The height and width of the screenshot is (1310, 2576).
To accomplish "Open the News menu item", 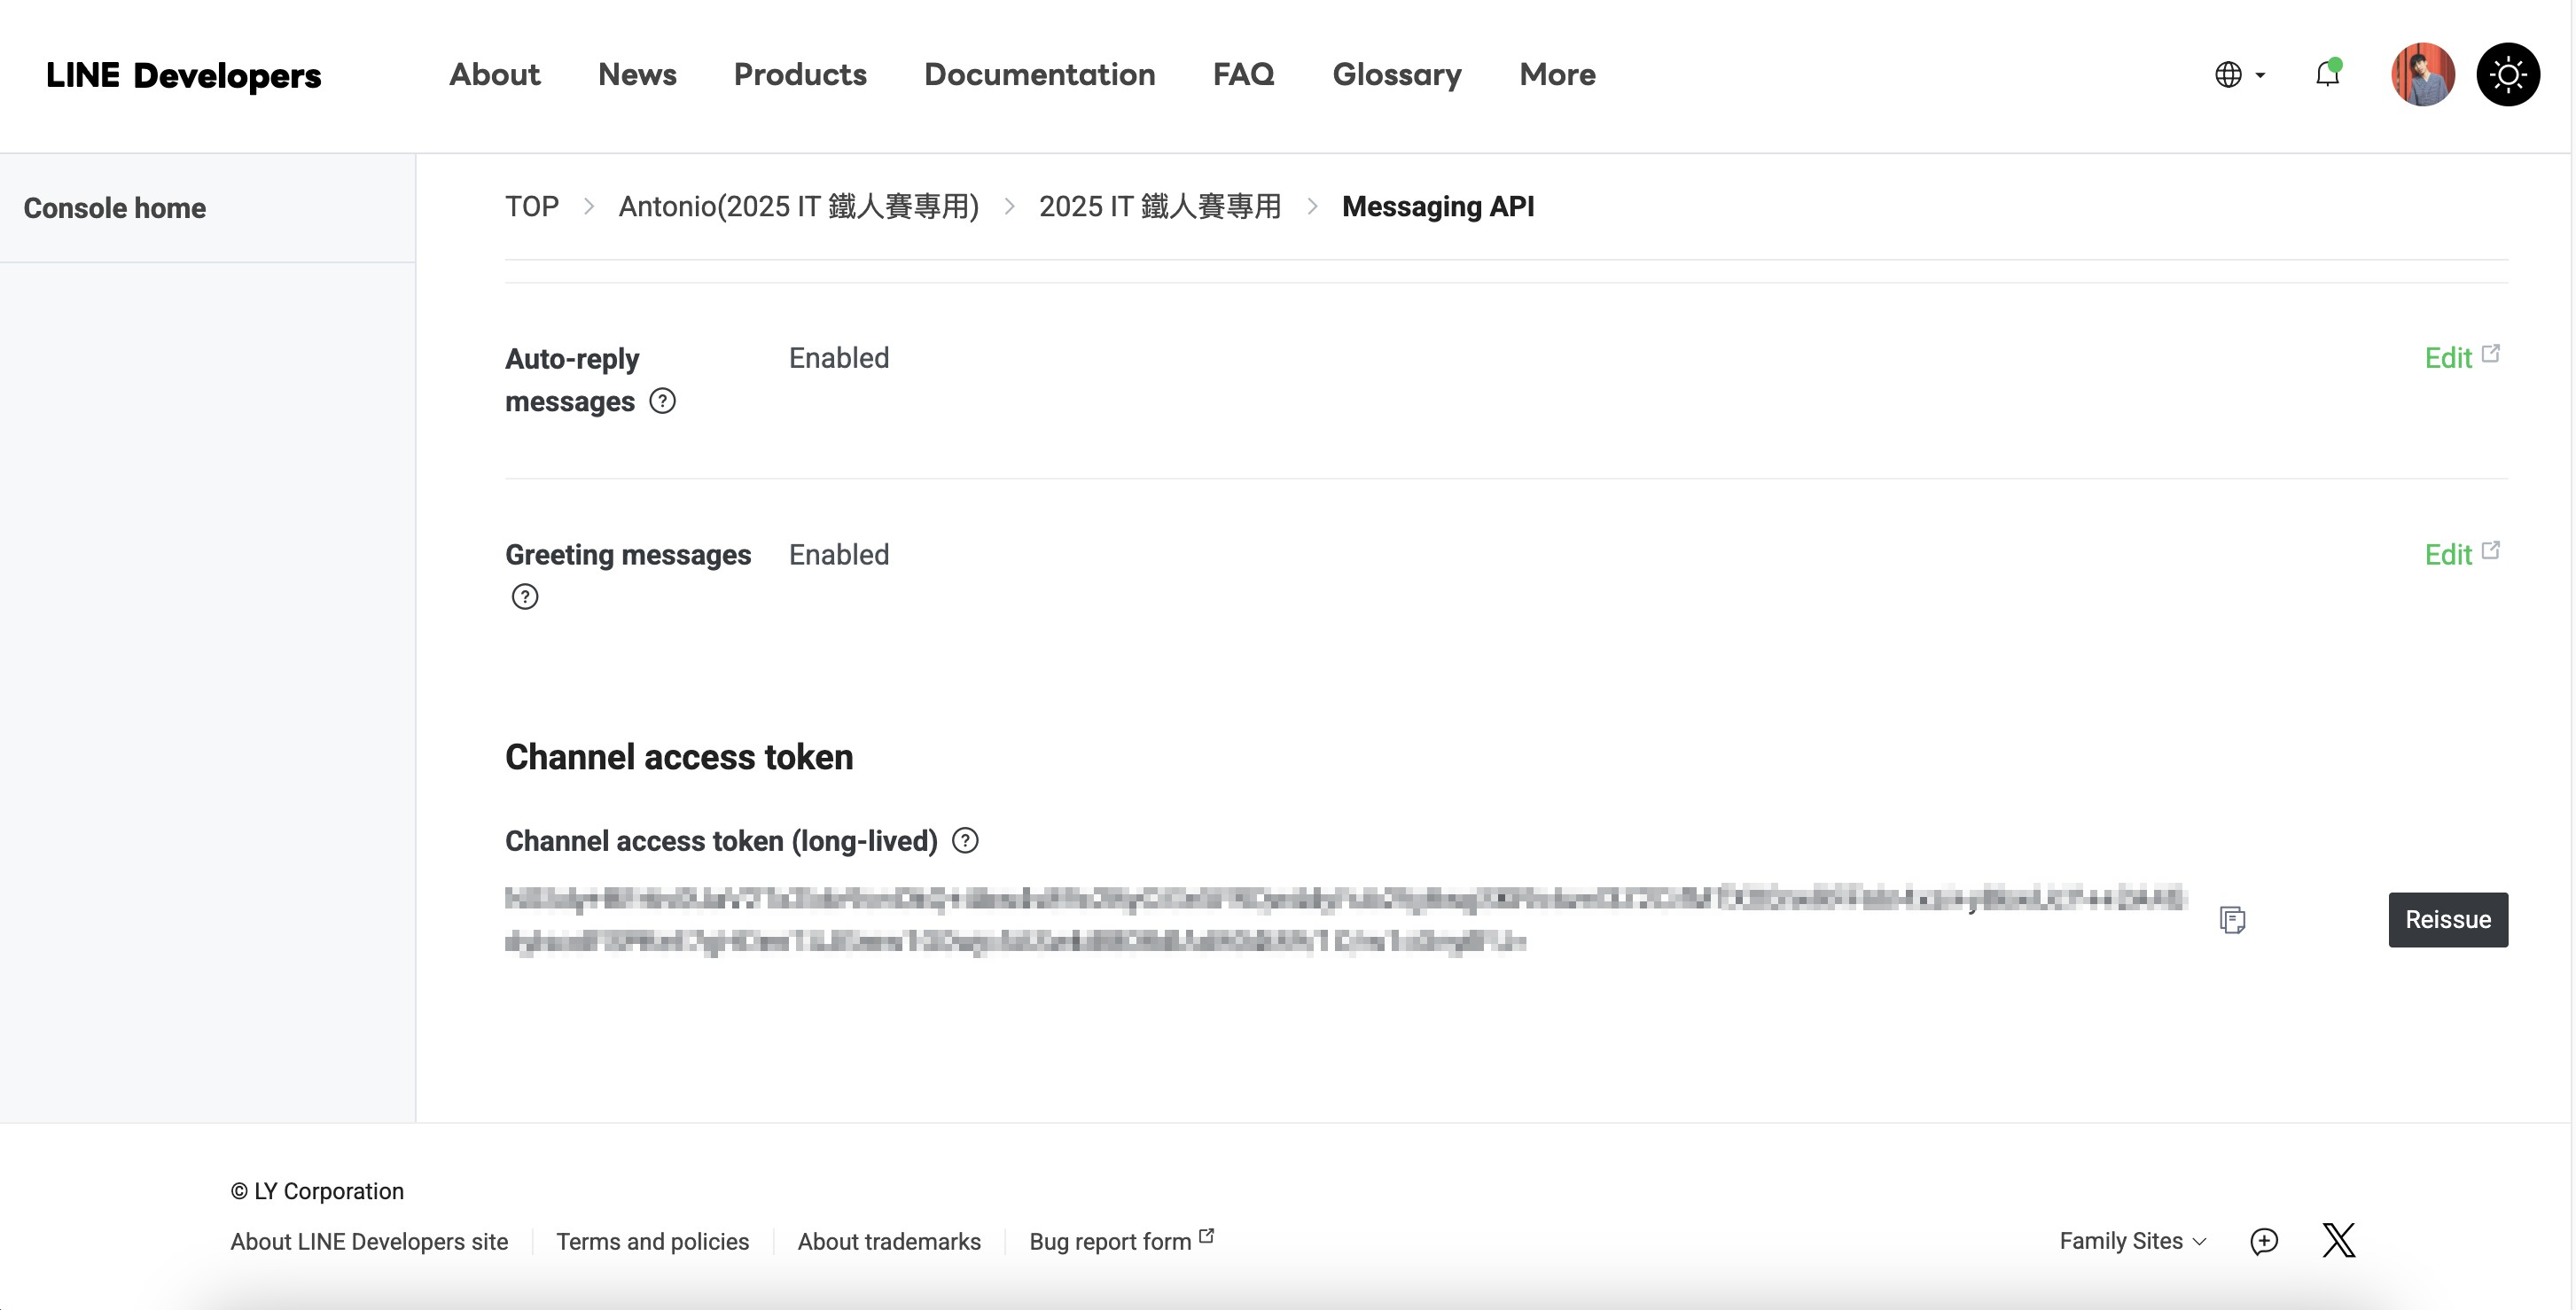I will (637, 74).
